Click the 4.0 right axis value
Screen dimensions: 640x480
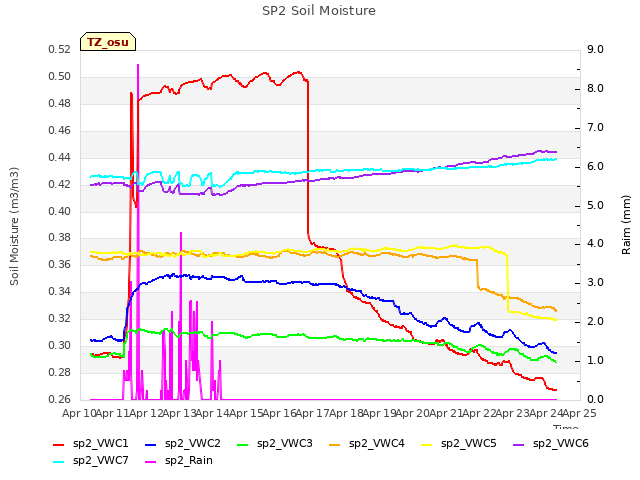click(x=595, y=244)
